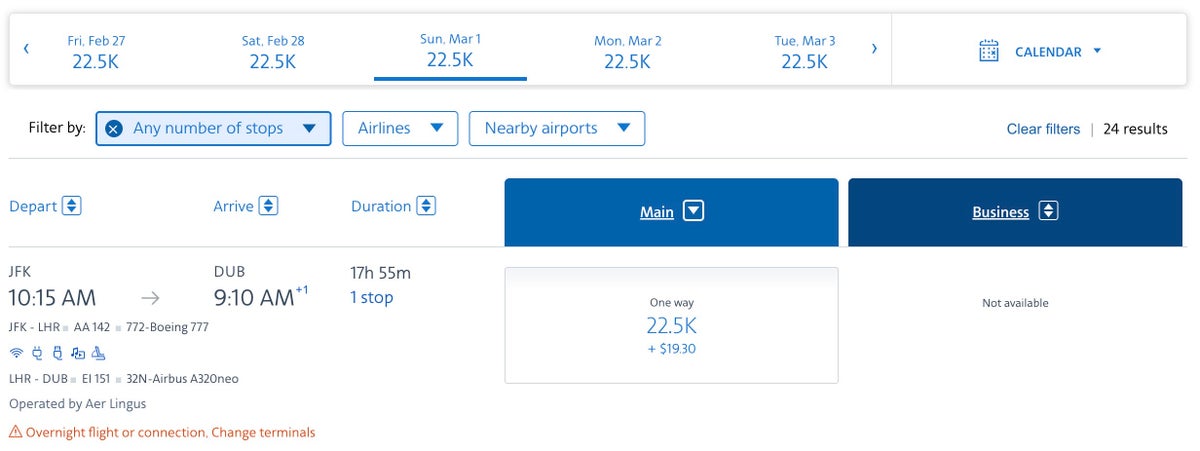Expand the Calendar dropdown arrow
The width and height of the screenshot is (1200, 451).
point(1097,51)
